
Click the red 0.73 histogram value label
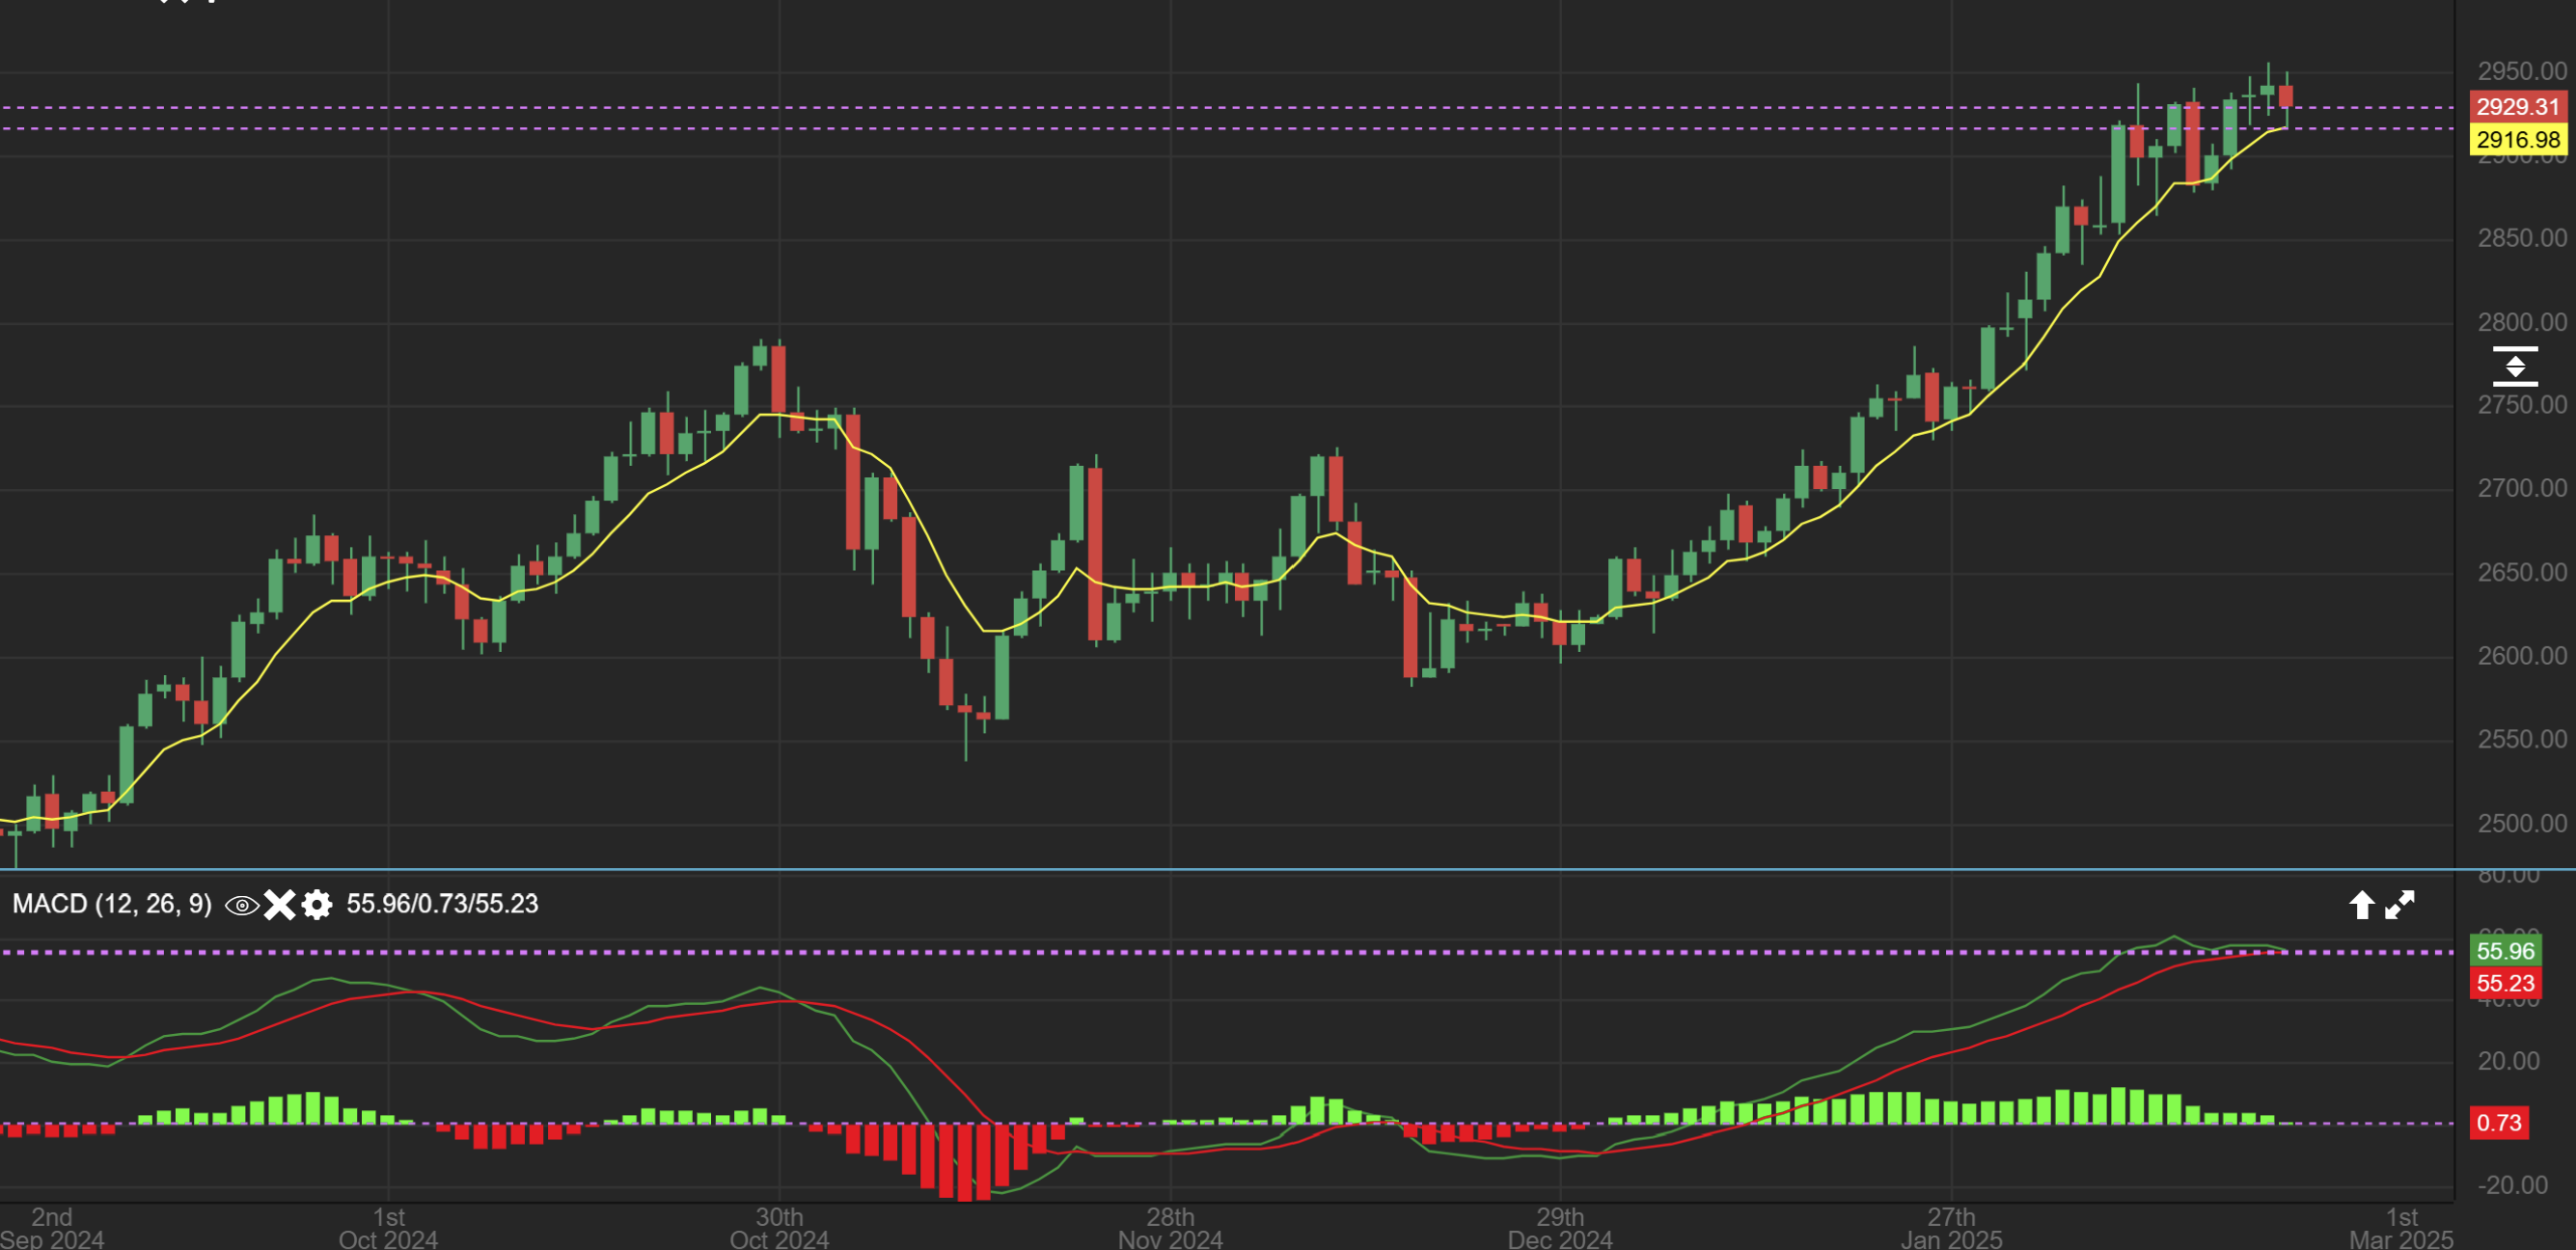(2498, 1122)
